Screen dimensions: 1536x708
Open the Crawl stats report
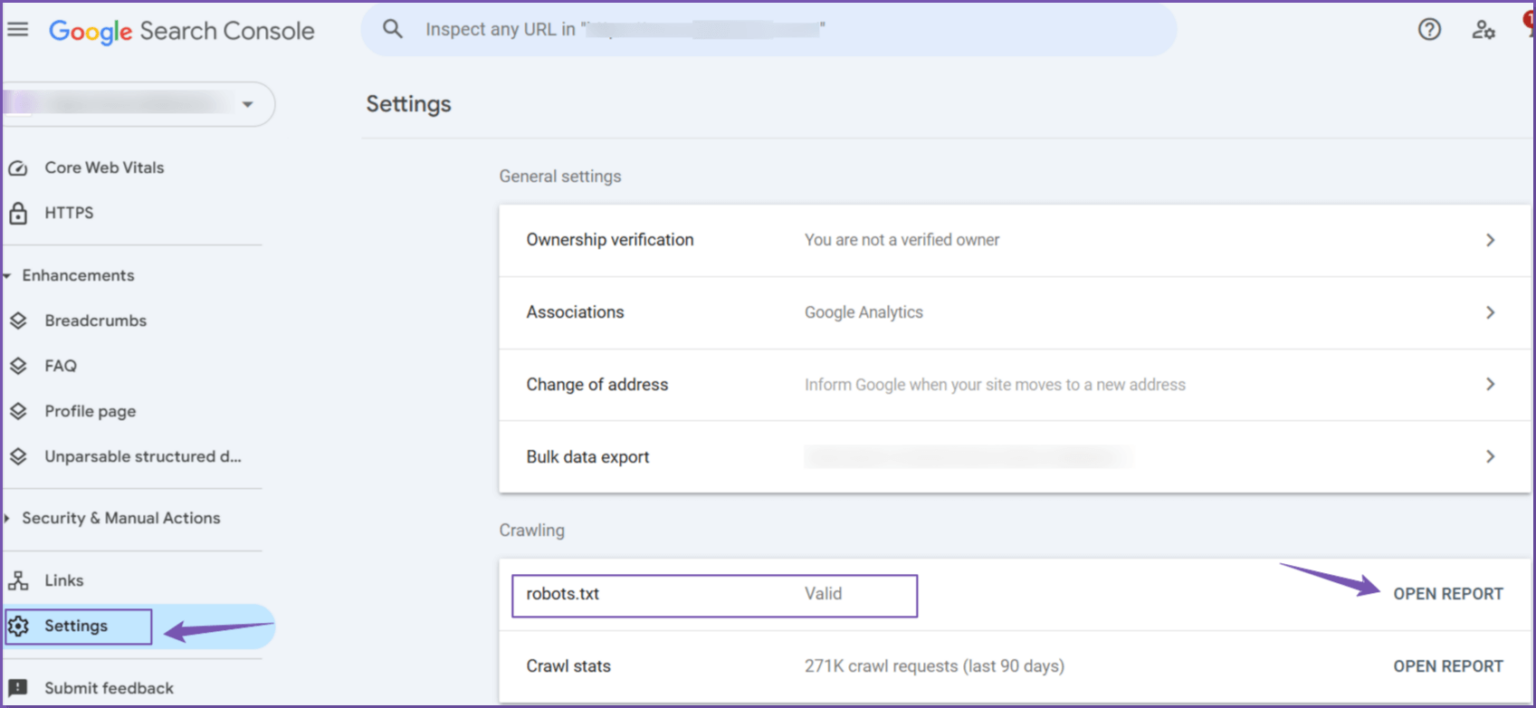click(1448, 665)
